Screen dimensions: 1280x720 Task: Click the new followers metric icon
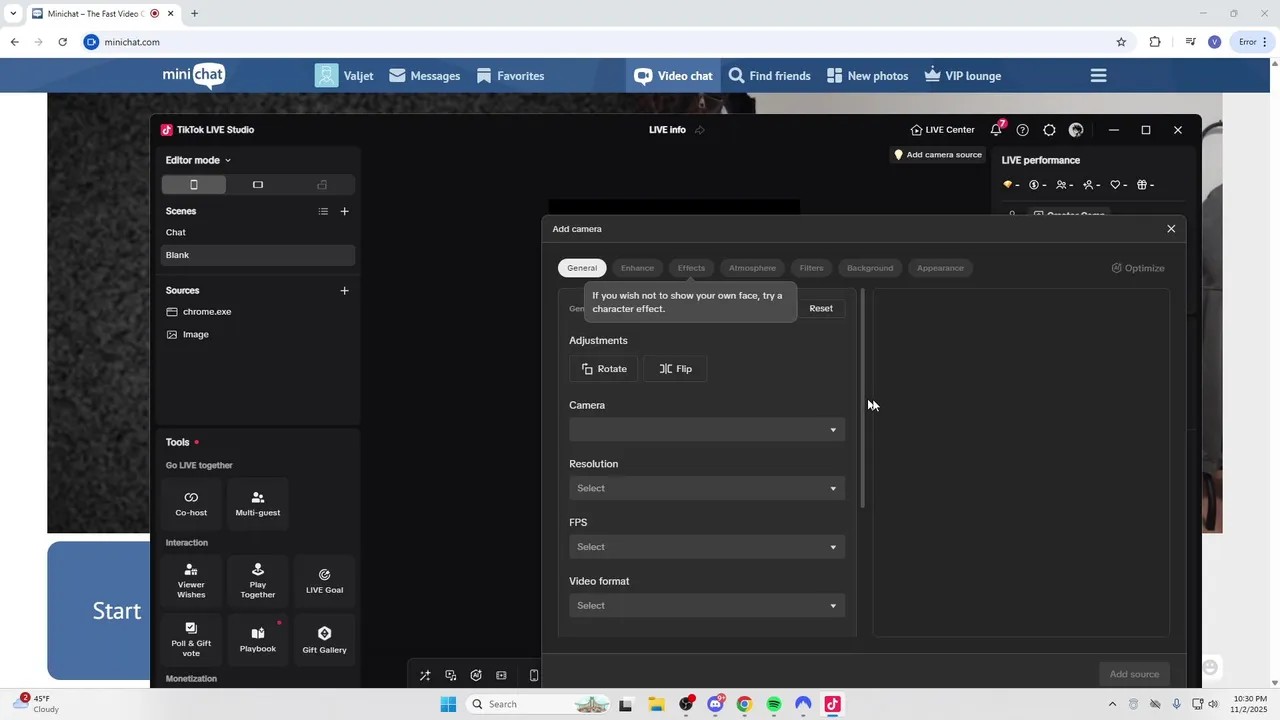pyautogui.click(x=1091, y=185)
